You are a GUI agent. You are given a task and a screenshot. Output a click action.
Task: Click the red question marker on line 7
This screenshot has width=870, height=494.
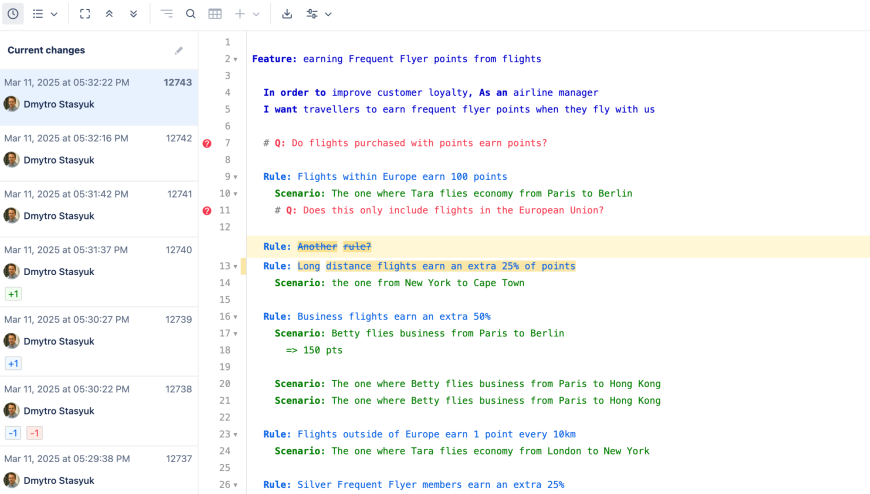[207, 143]
